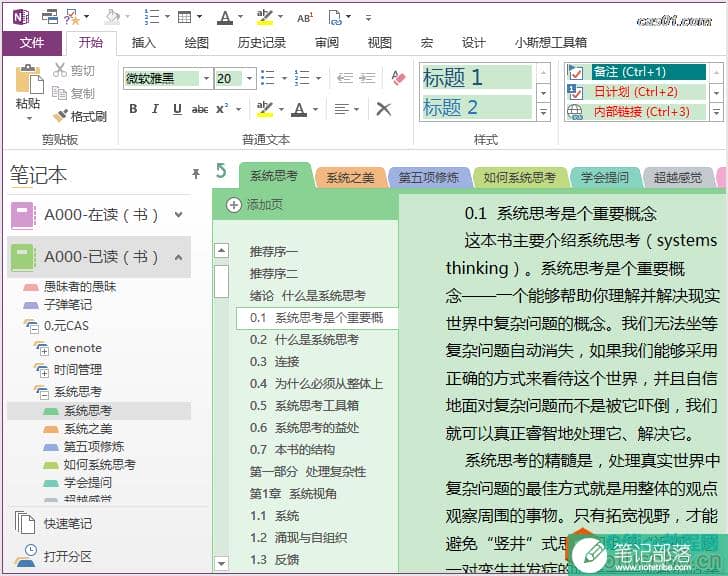
Task: Open page 0.2 什么是系统思考
Action: pos(304,340)
